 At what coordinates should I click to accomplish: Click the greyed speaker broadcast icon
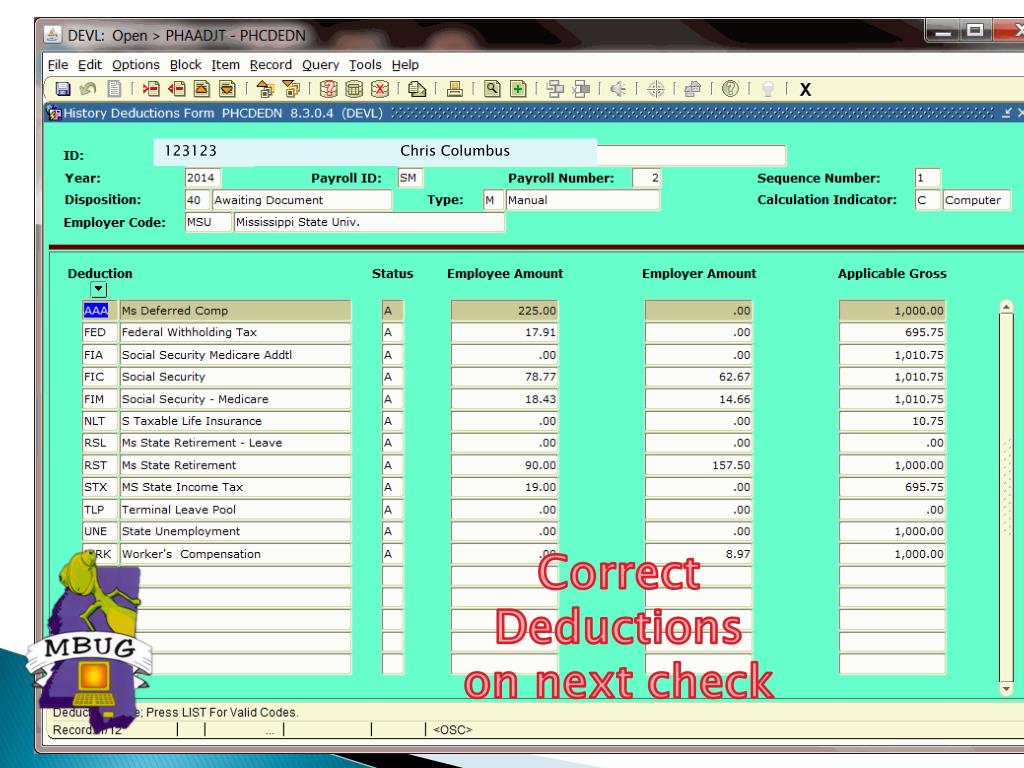click(618, 89)
